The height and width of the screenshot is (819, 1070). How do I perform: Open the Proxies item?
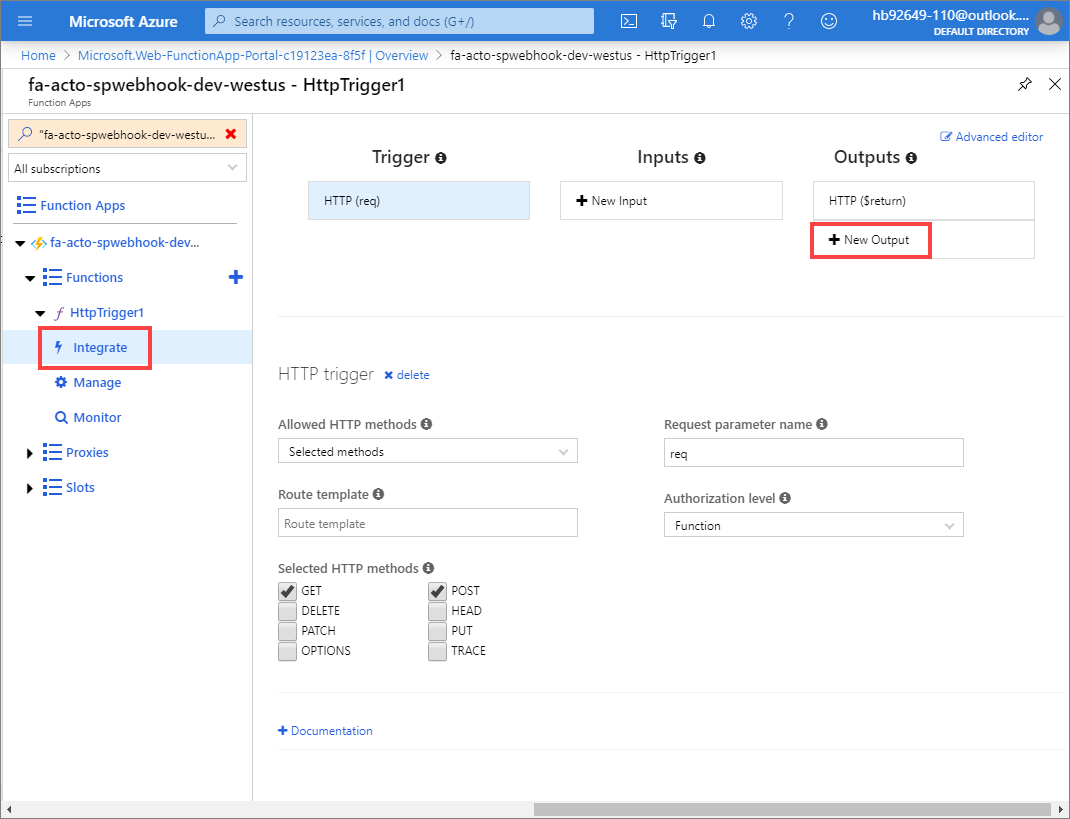pyautogui.click(x=87, y=452)
